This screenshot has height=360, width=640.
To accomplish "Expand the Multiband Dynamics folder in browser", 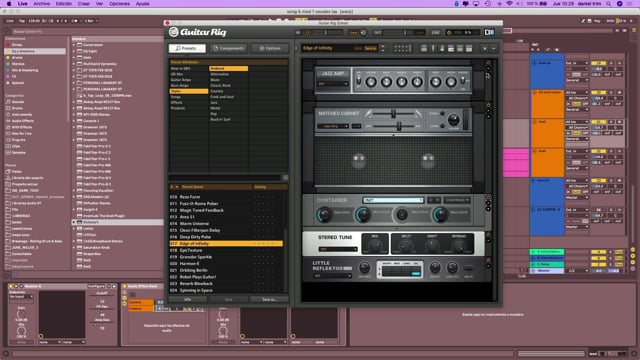I will tap(74, 64).
